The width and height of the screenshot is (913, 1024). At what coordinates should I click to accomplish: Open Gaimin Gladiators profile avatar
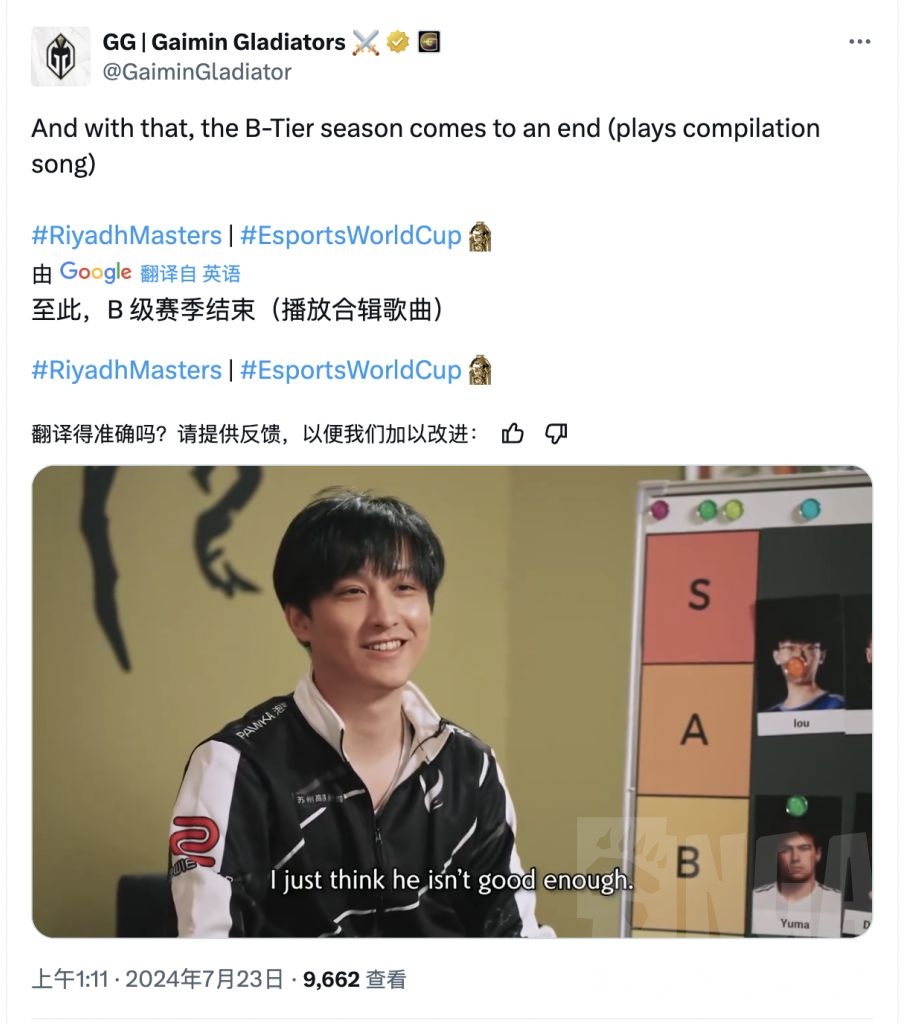(61, 57)
